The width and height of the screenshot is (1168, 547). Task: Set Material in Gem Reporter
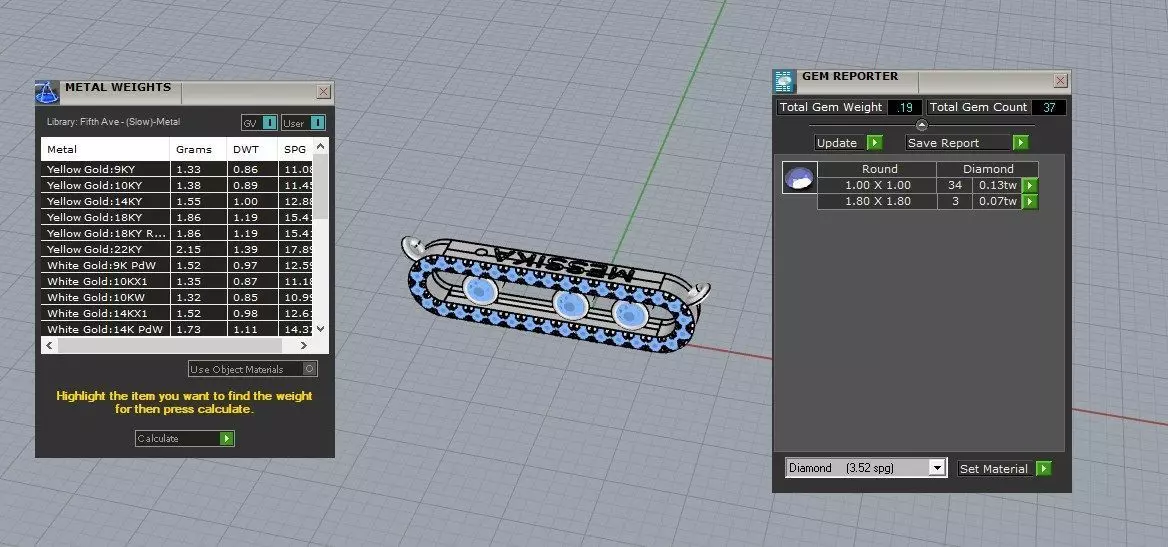[x=1004, y=469]
